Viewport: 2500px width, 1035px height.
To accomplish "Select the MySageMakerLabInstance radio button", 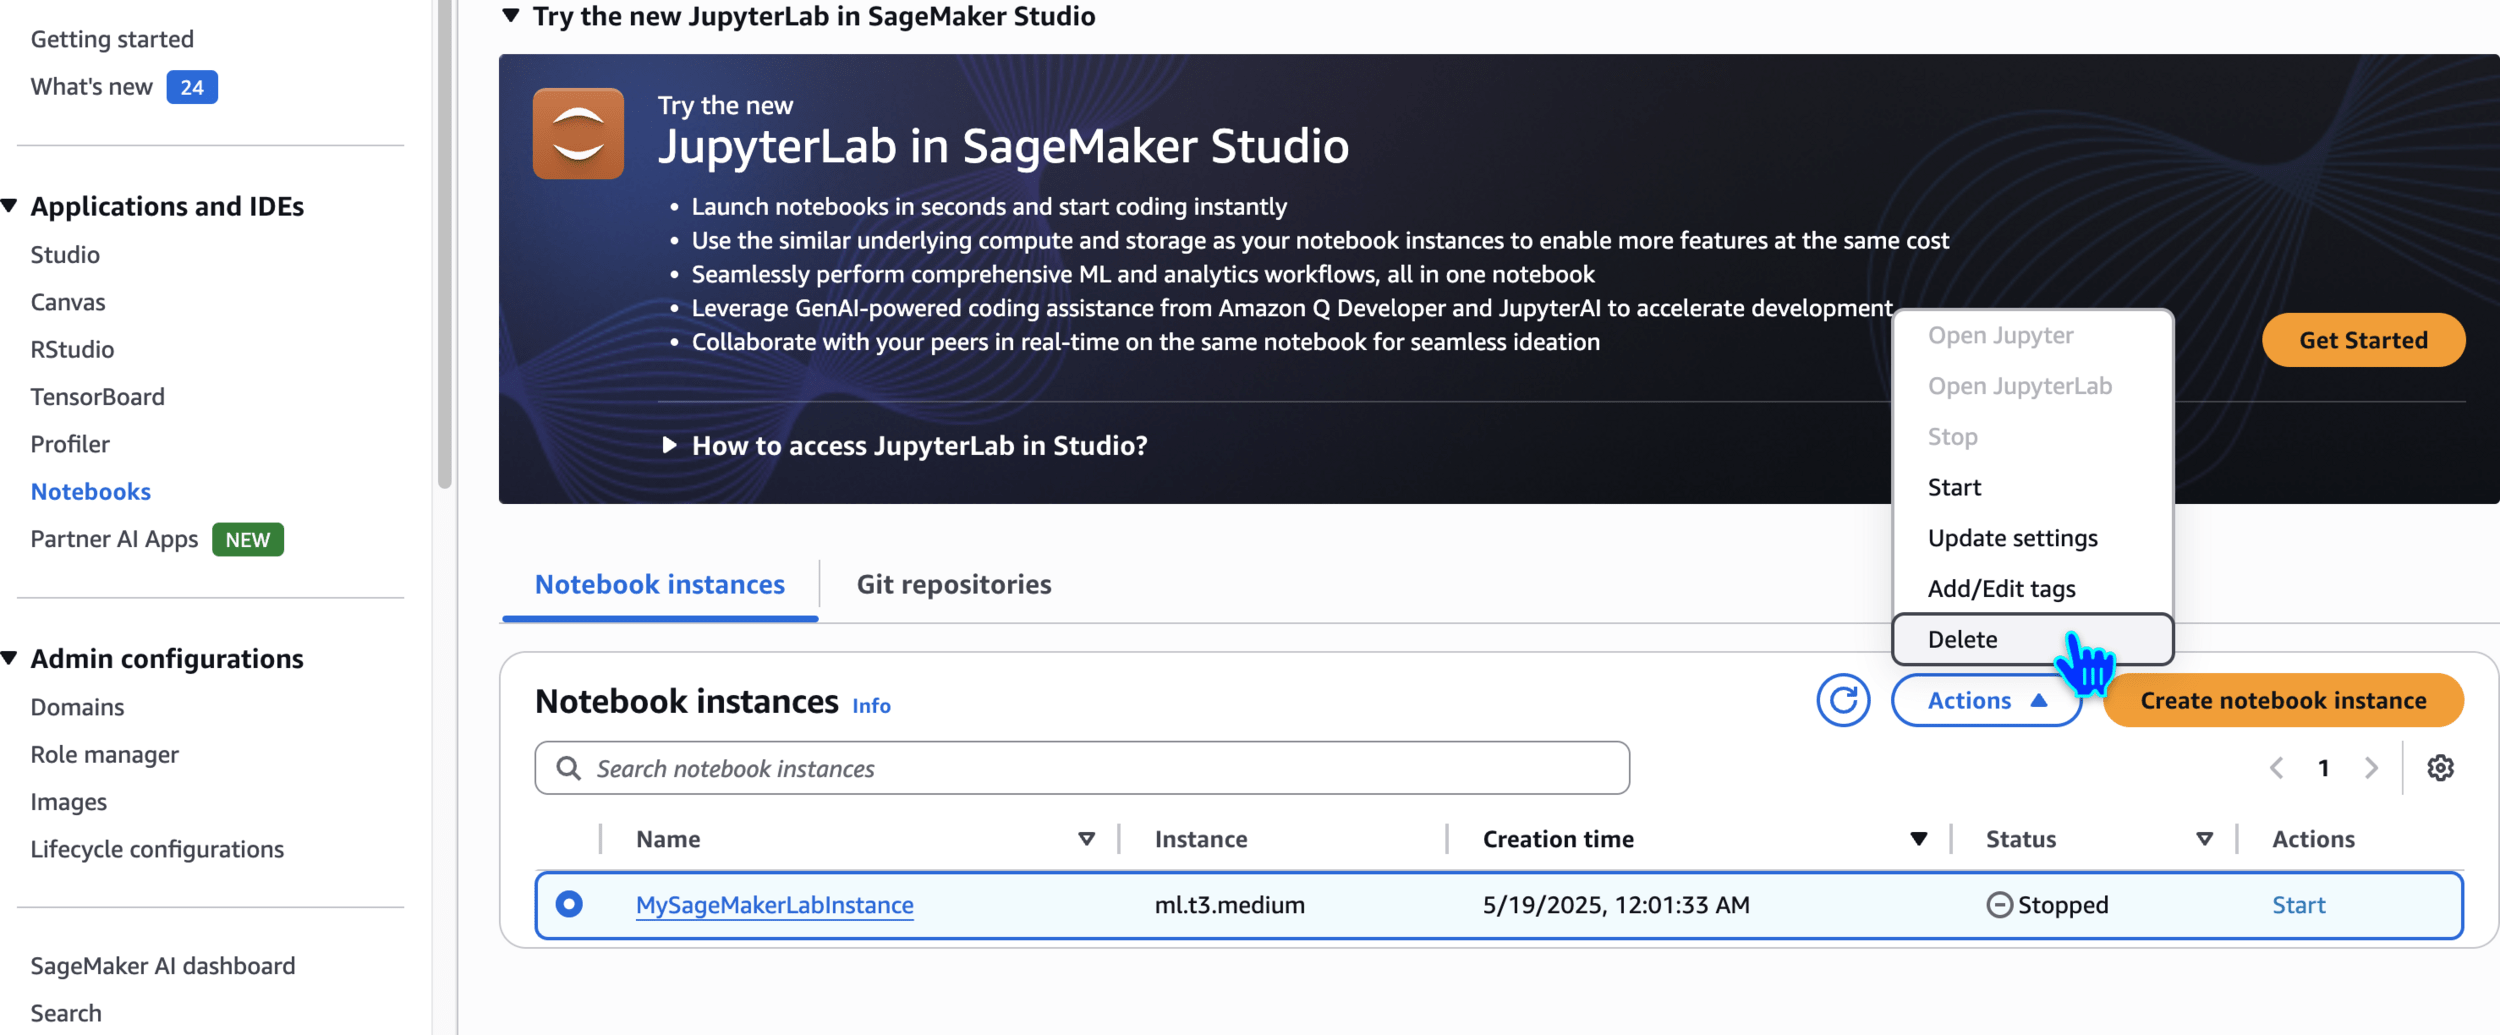I will tap(569, 904).
